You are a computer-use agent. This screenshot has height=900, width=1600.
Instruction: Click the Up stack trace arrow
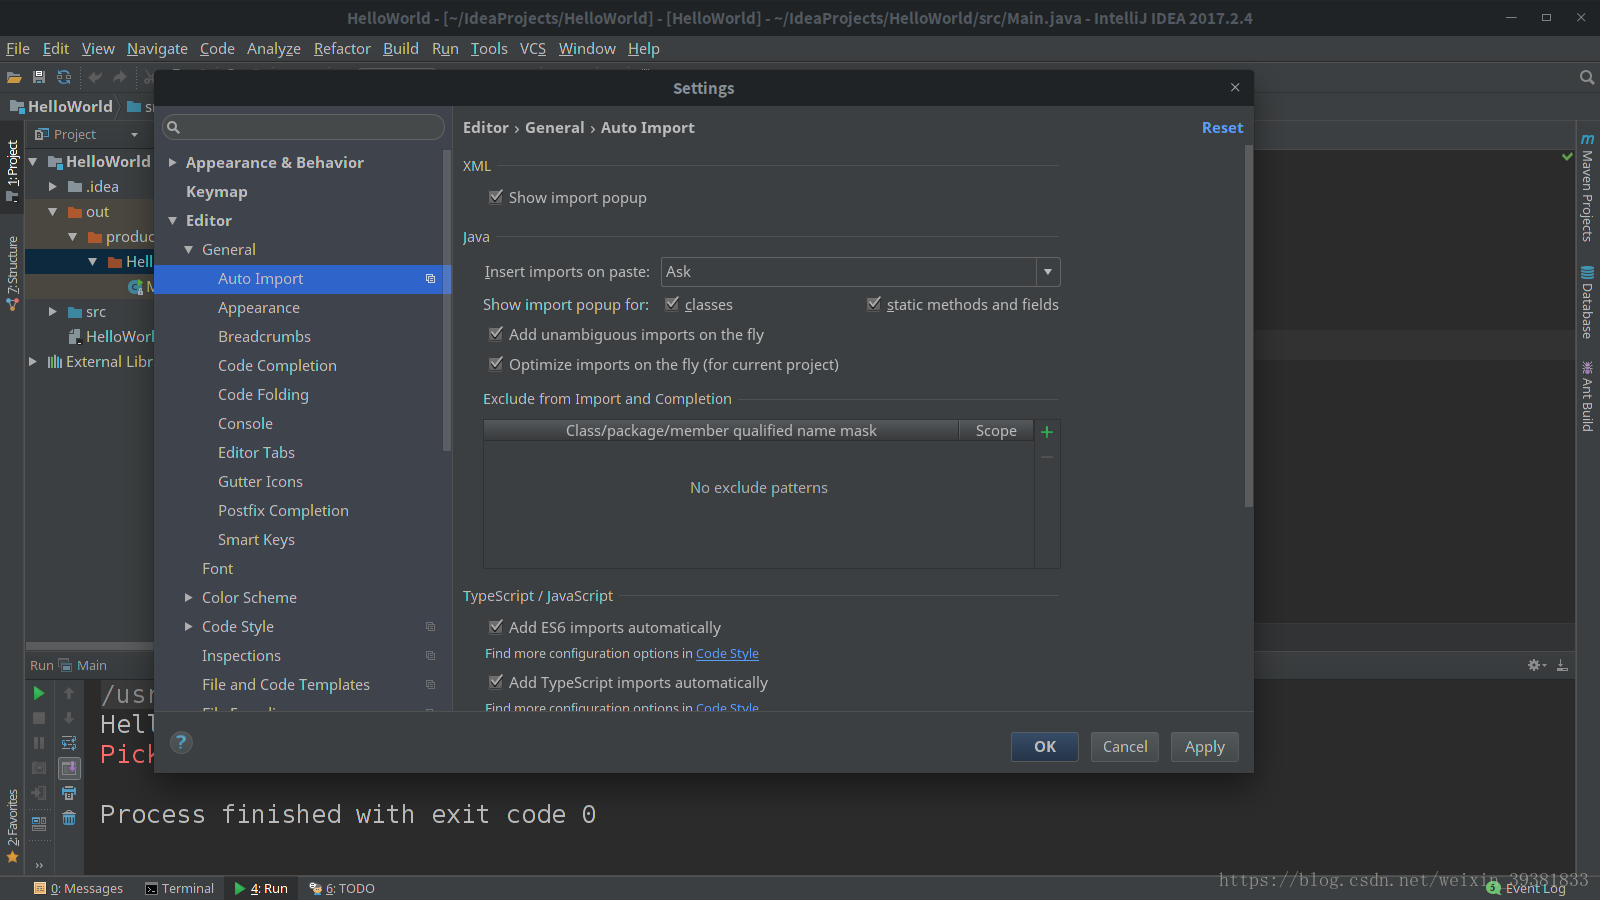[x=69, y=693]
